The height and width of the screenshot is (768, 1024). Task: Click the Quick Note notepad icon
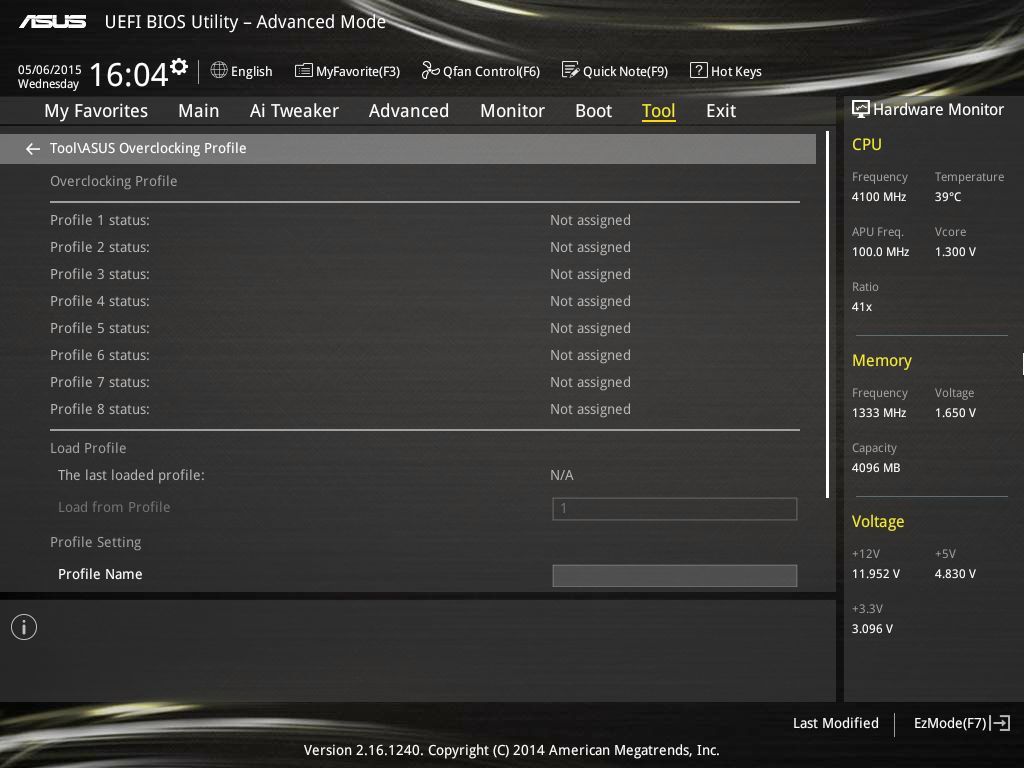(x=570, y=70)
